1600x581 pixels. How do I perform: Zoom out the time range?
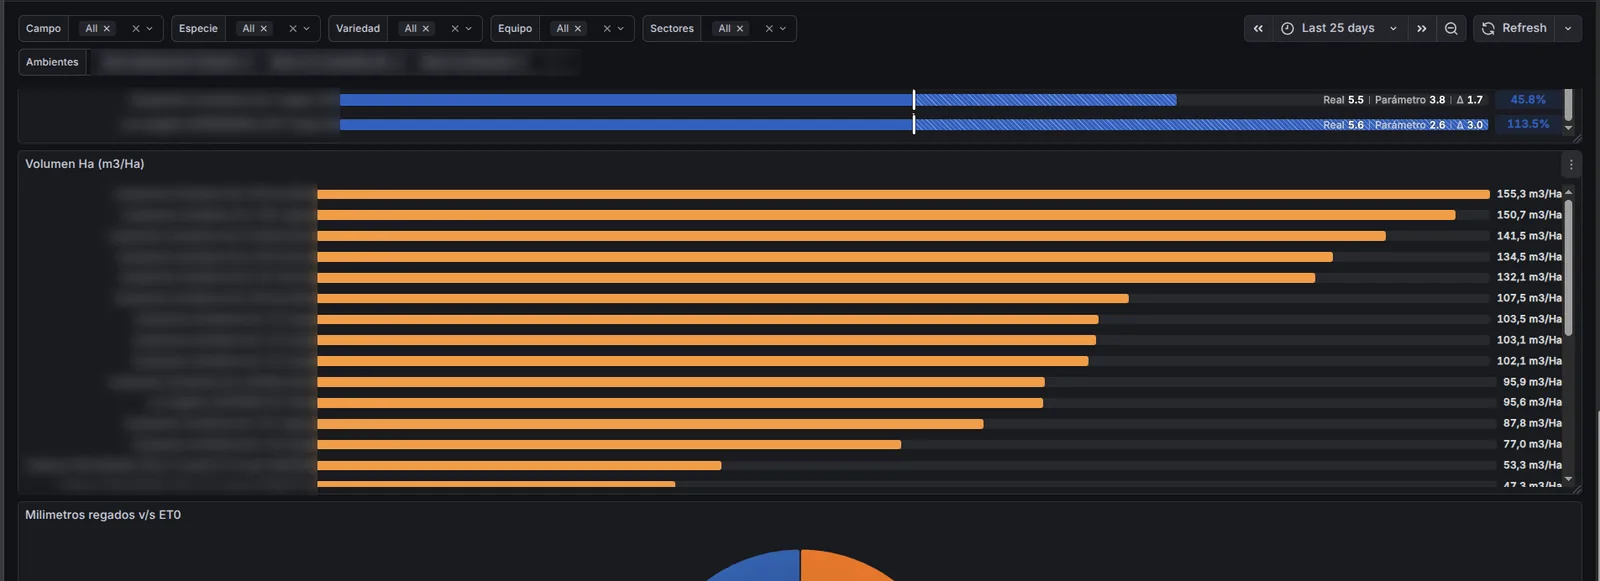1451,29
